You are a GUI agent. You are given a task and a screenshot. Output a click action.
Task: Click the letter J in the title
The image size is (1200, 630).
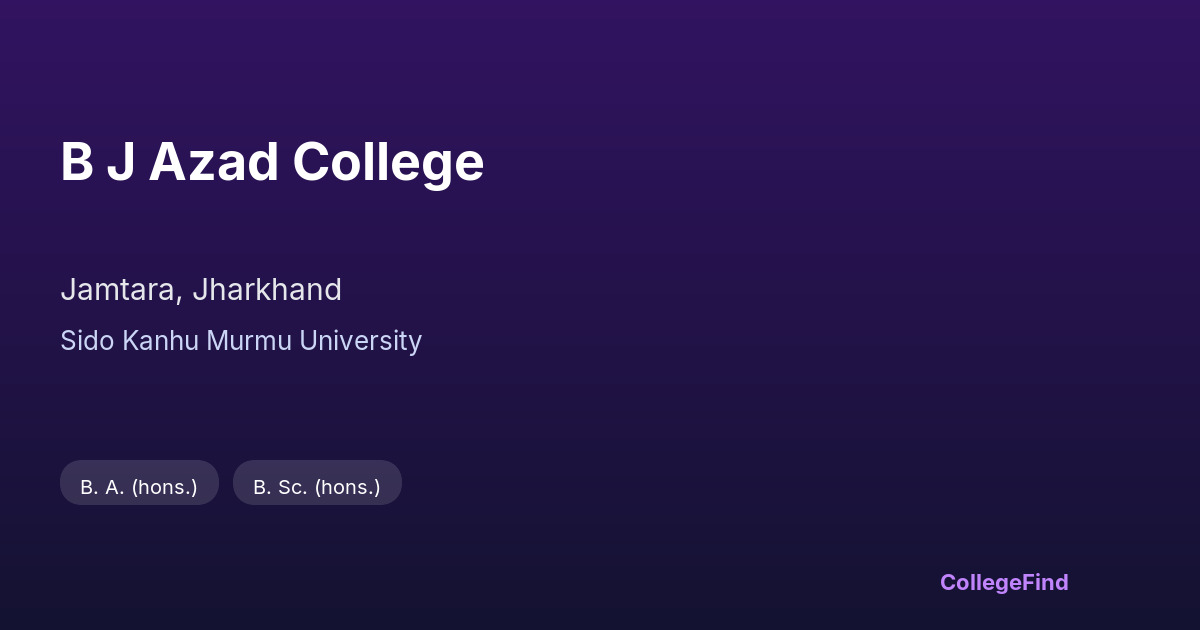pyautogui.click(x=120, y=162)
